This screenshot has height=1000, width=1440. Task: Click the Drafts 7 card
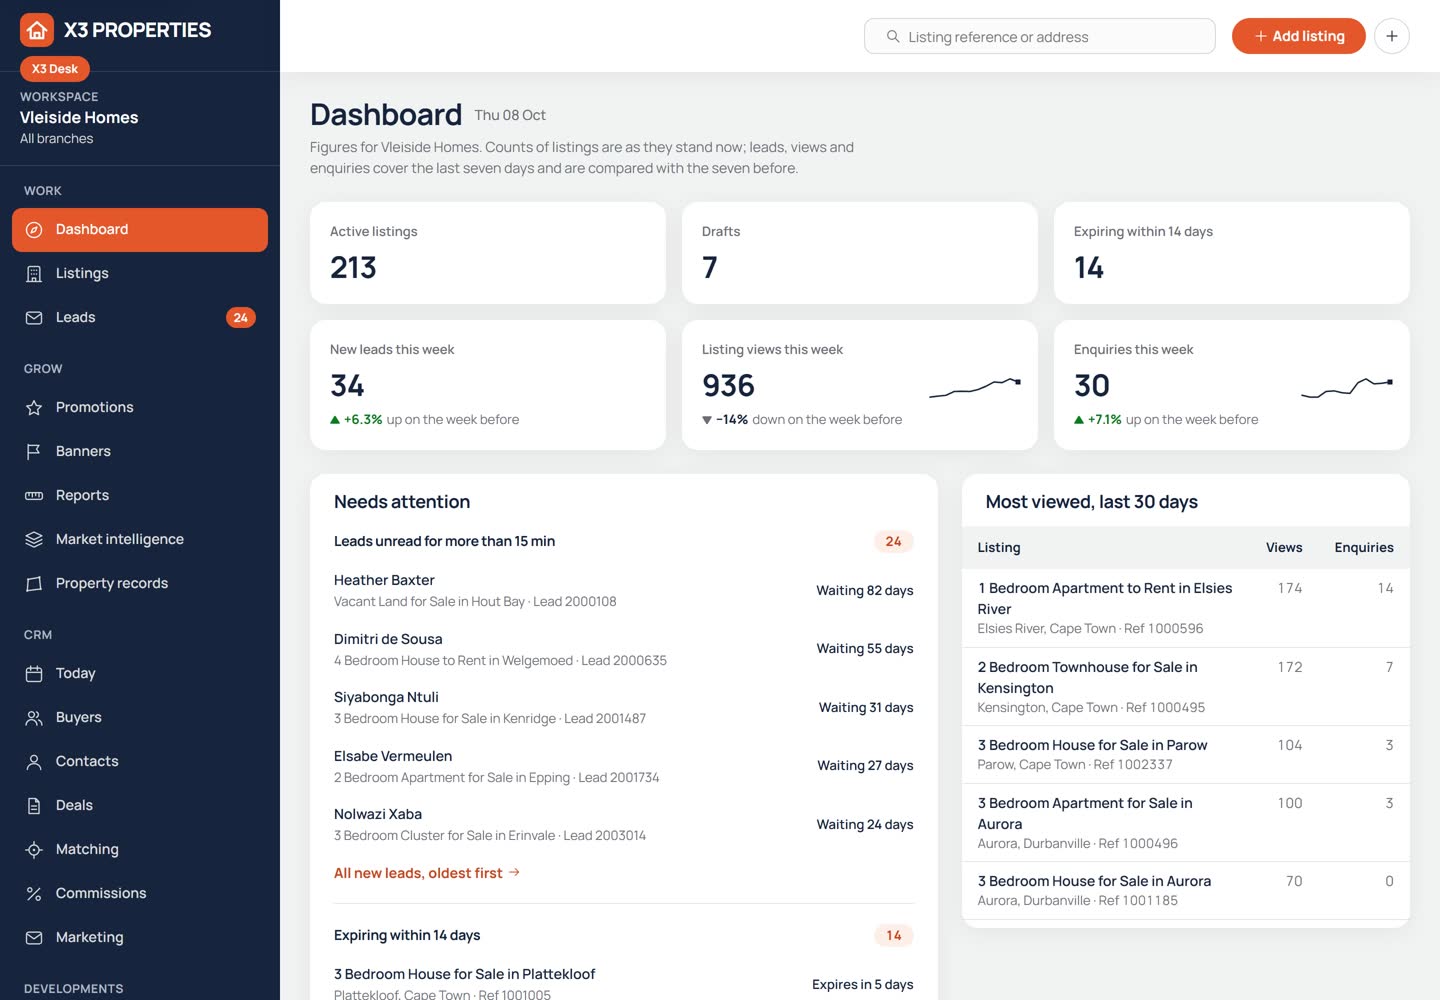point(860,253)
